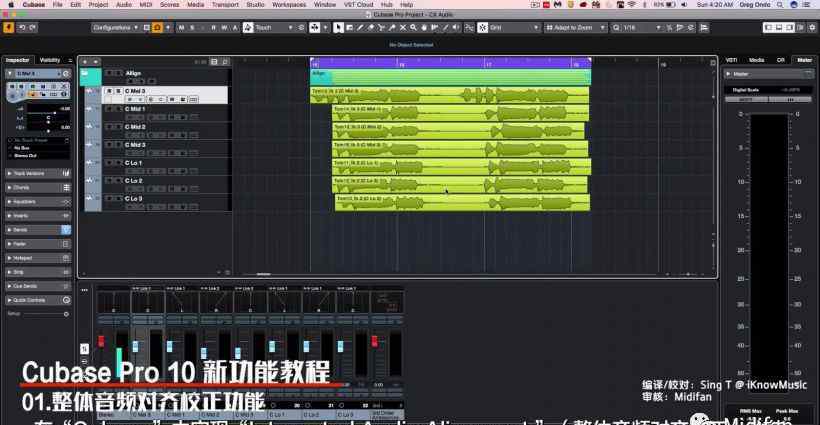Toggle global Solo S in toolbar
Screen dimensions: 820x425
(192, 27)
